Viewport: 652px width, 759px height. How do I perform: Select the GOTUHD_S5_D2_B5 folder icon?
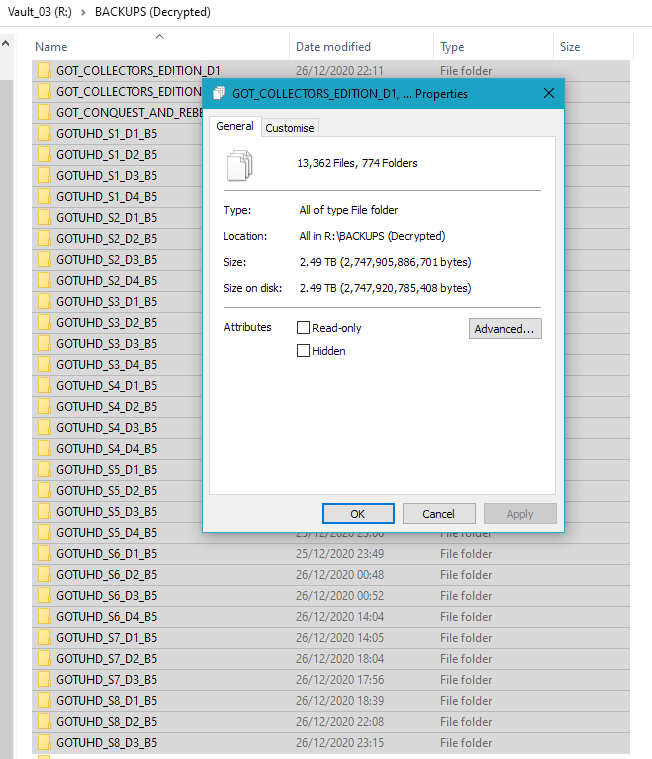click(x=44, y=490)
